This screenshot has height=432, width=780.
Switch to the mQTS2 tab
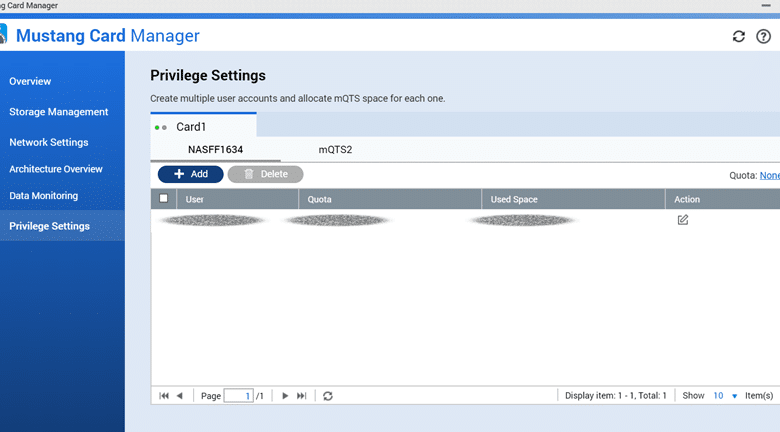335,150
